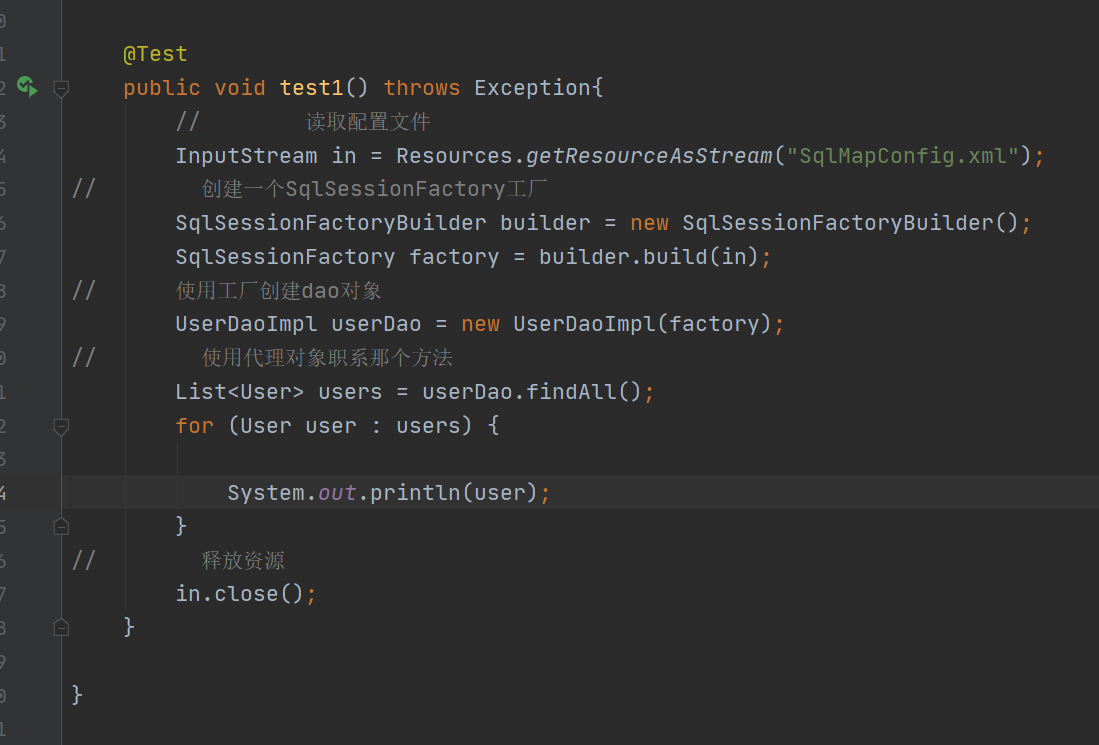Run test1 using the green gutter icon

(x=27, y=87)
